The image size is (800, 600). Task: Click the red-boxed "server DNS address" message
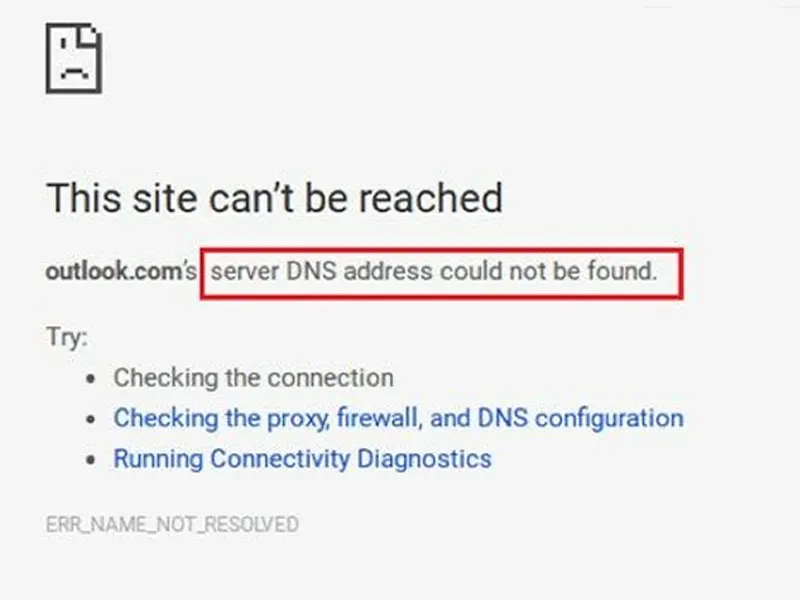click(441, 273)
